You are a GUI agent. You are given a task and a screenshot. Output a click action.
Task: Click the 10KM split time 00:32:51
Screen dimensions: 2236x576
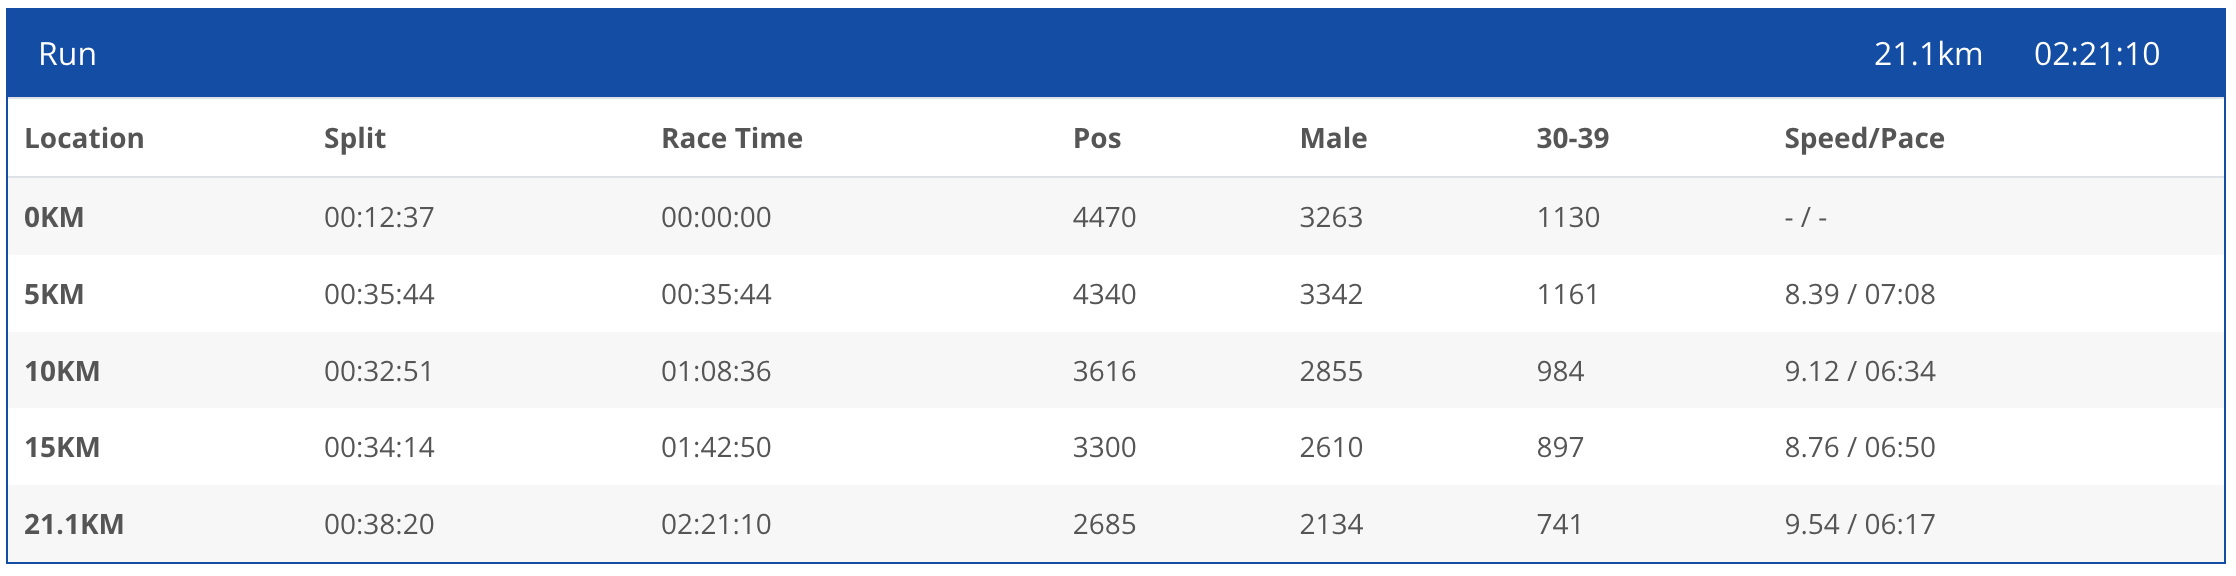(x=378, y=371)
